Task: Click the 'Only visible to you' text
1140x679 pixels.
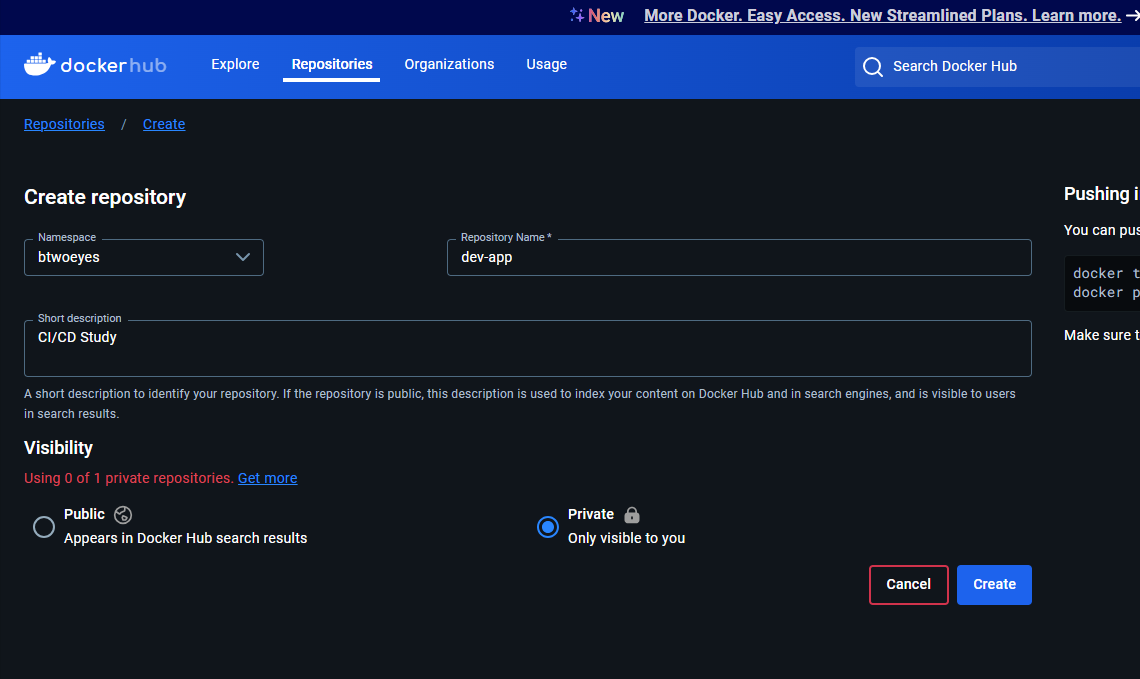Action: tap(626, 538)
